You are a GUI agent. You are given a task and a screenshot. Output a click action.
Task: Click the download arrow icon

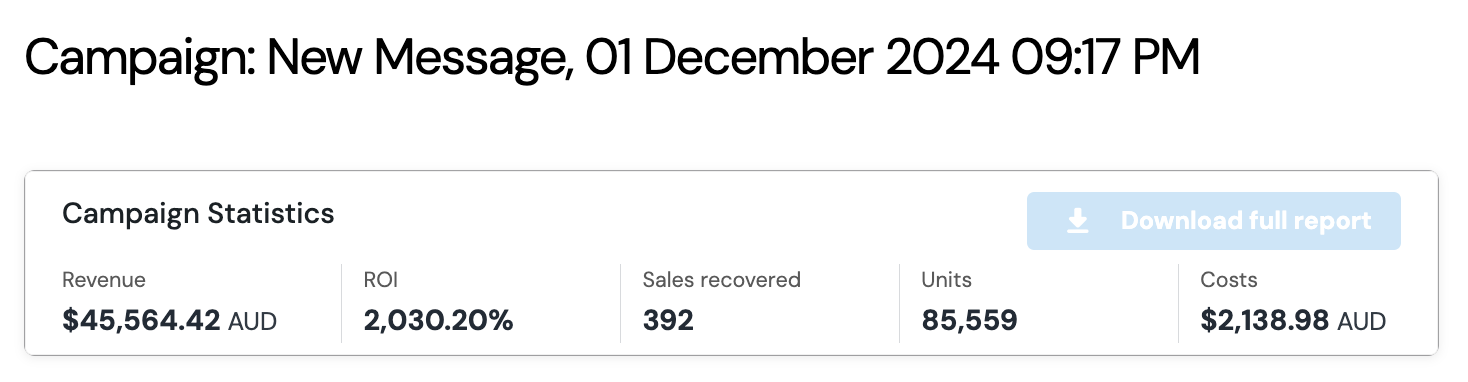tap(1078, 221)
